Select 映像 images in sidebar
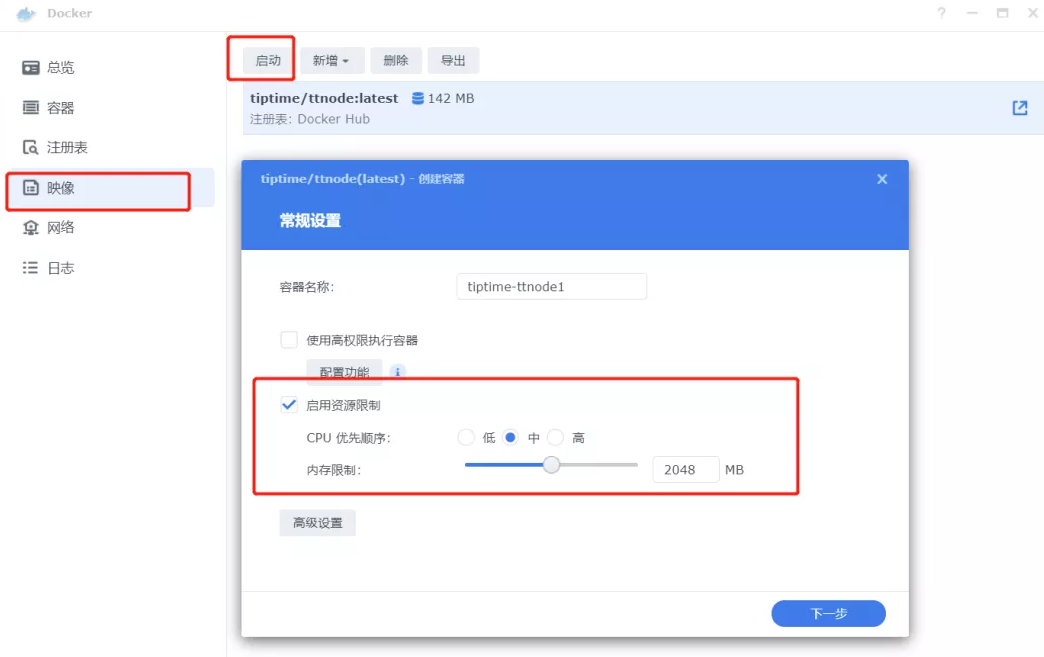1044x657 pixels. point(60,188)
